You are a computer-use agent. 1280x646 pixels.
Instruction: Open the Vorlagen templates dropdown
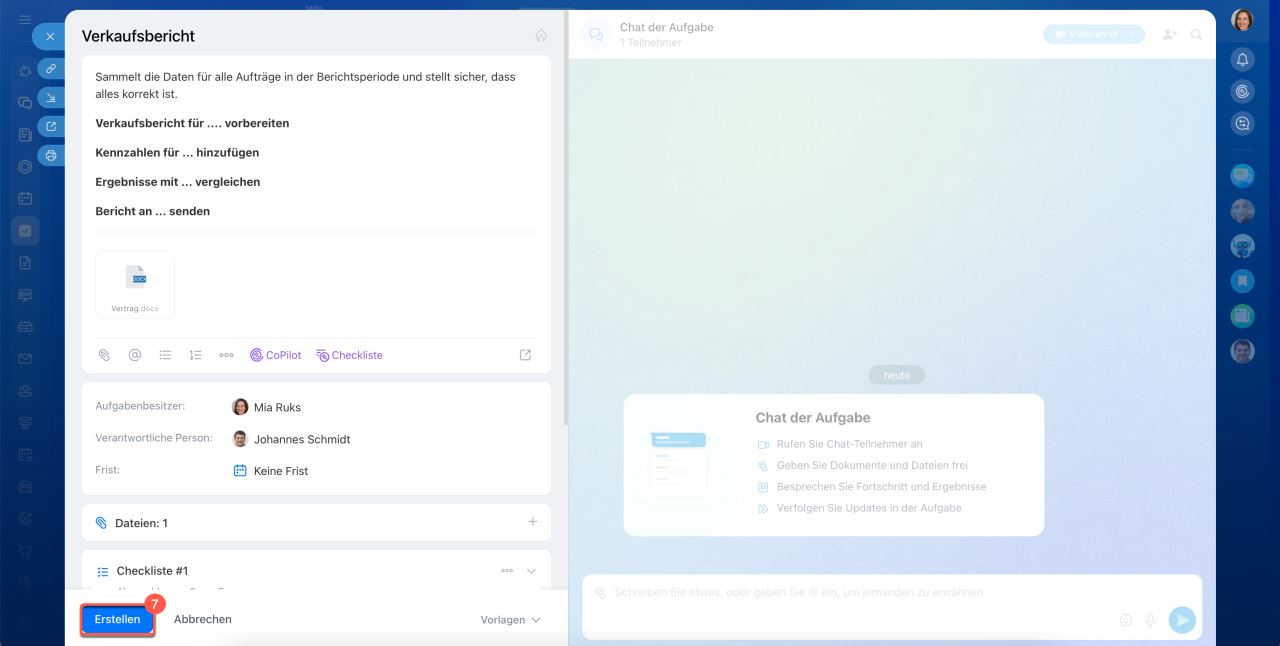[510, 620]
